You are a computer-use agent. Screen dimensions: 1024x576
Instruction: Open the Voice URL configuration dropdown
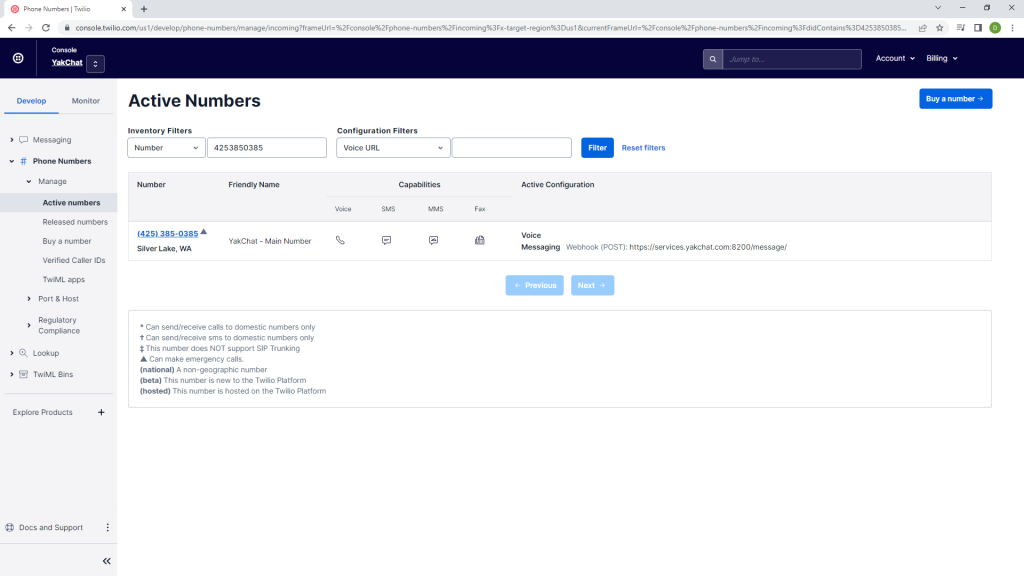393,148
